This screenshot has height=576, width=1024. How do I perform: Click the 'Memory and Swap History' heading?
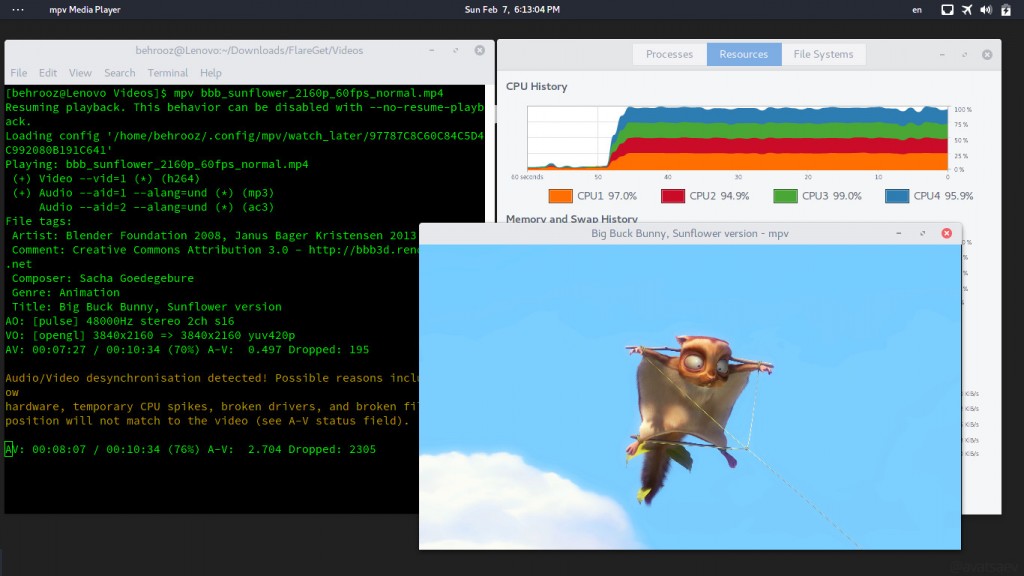point(571,219)
